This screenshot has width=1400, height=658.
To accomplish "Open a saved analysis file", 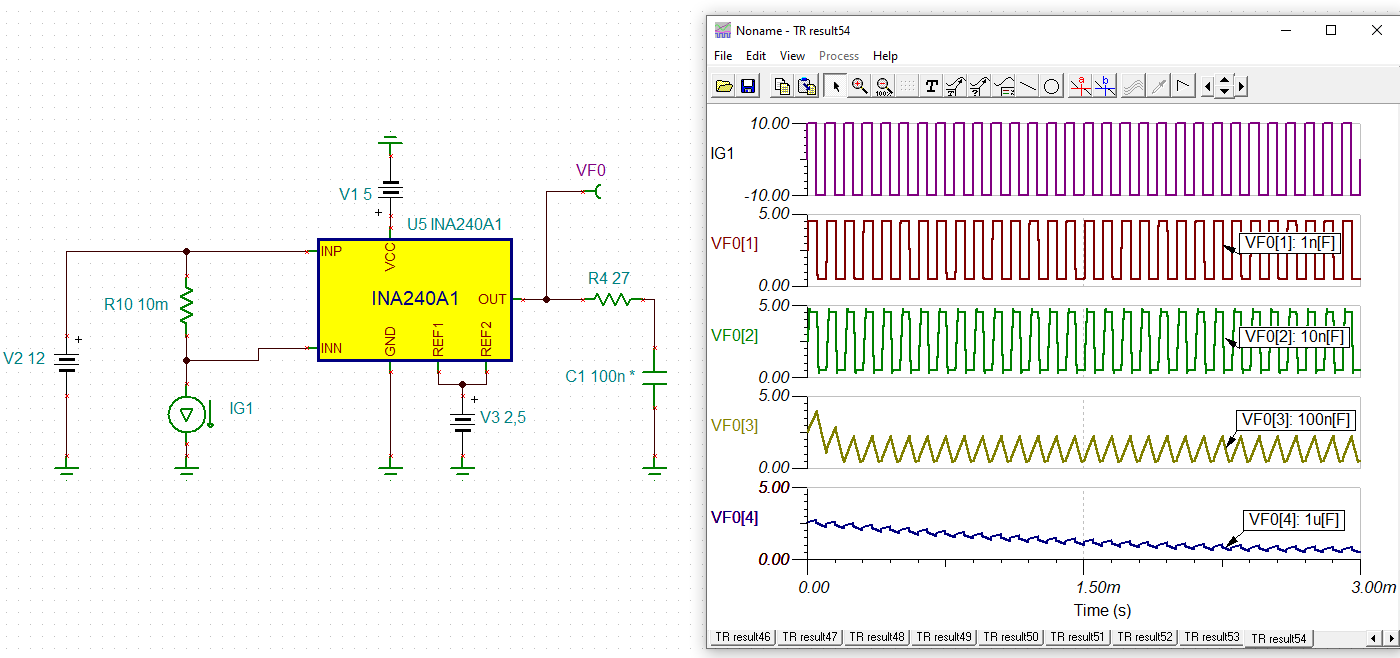I will [723, 86].
